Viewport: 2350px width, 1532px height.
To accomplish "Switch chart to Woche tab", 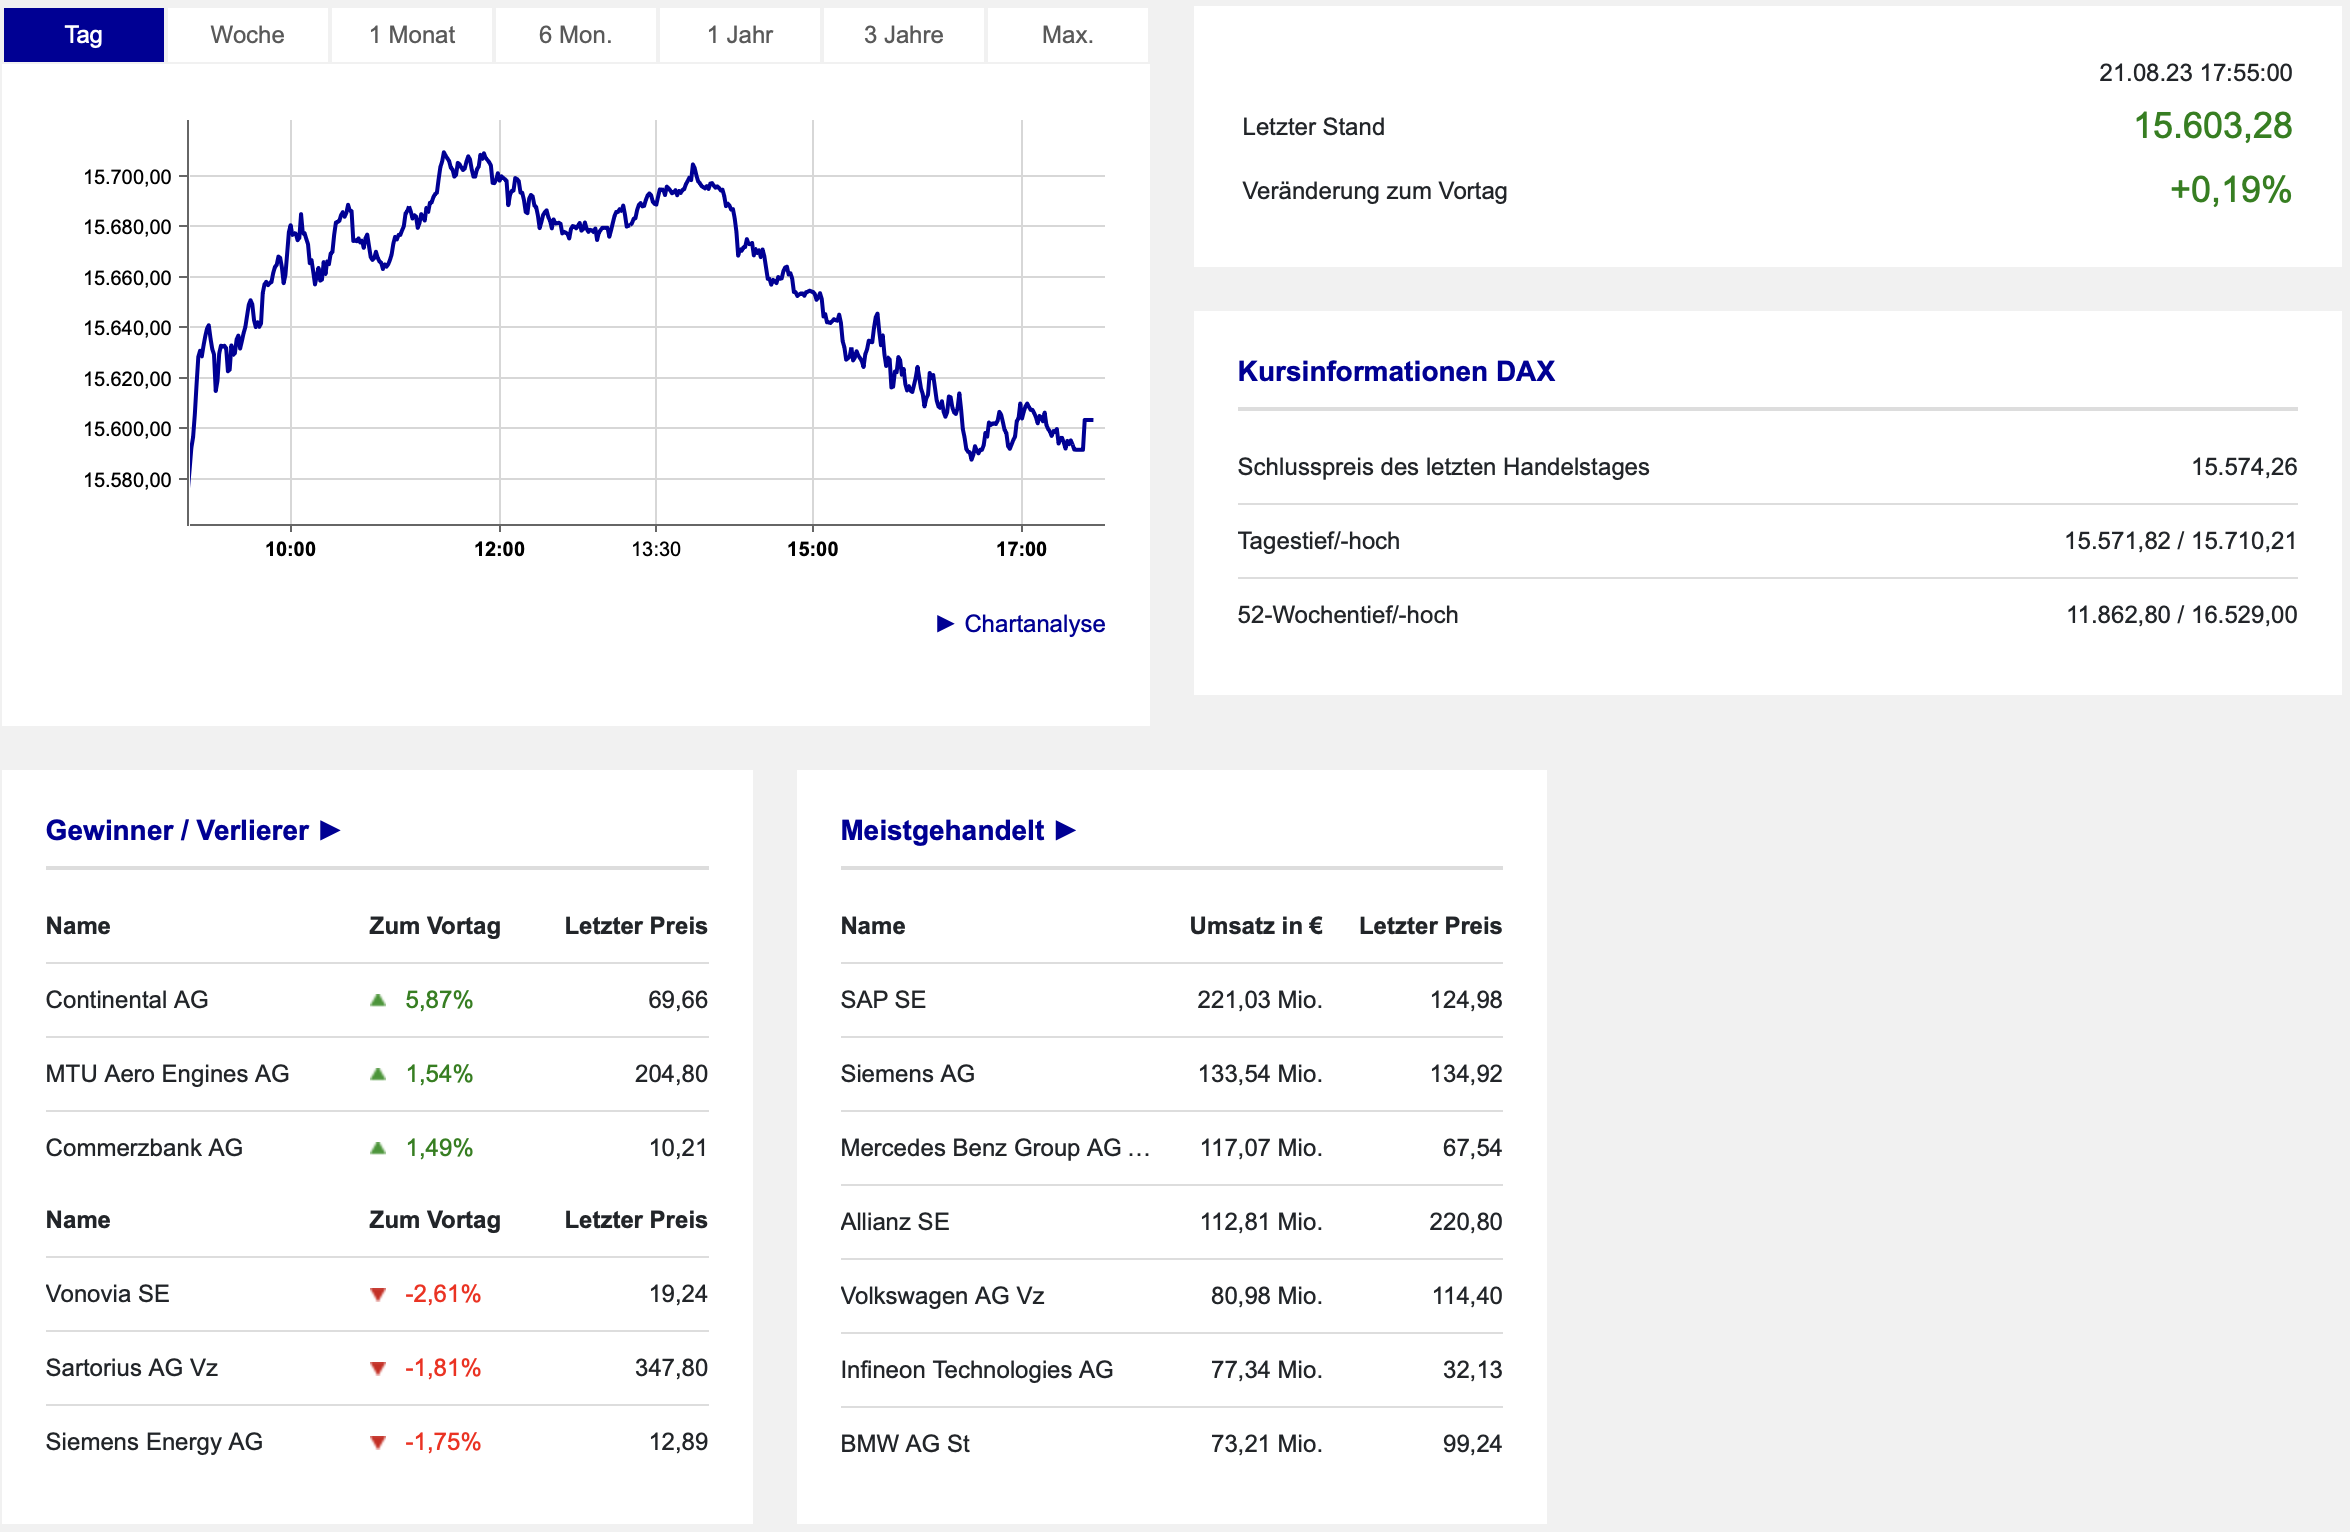I will [x=247, y=35].
